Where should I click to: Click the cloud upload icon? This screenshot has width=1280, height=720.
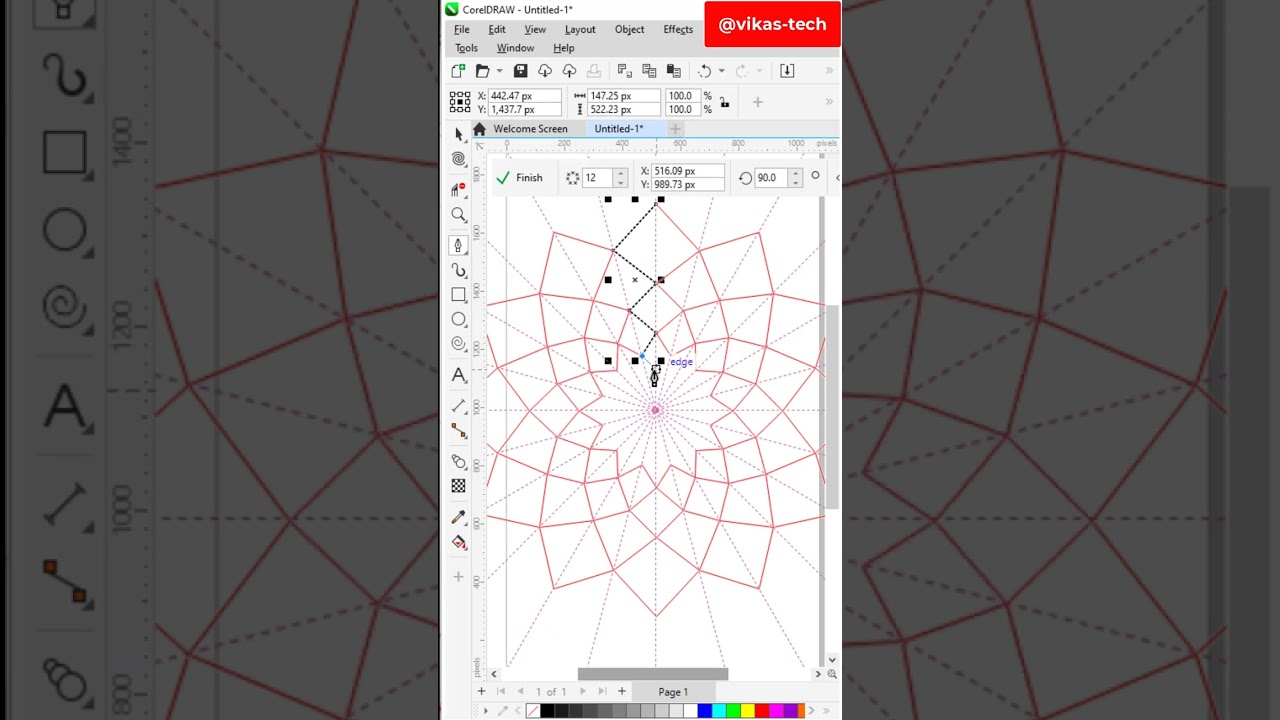coord(569,71)
